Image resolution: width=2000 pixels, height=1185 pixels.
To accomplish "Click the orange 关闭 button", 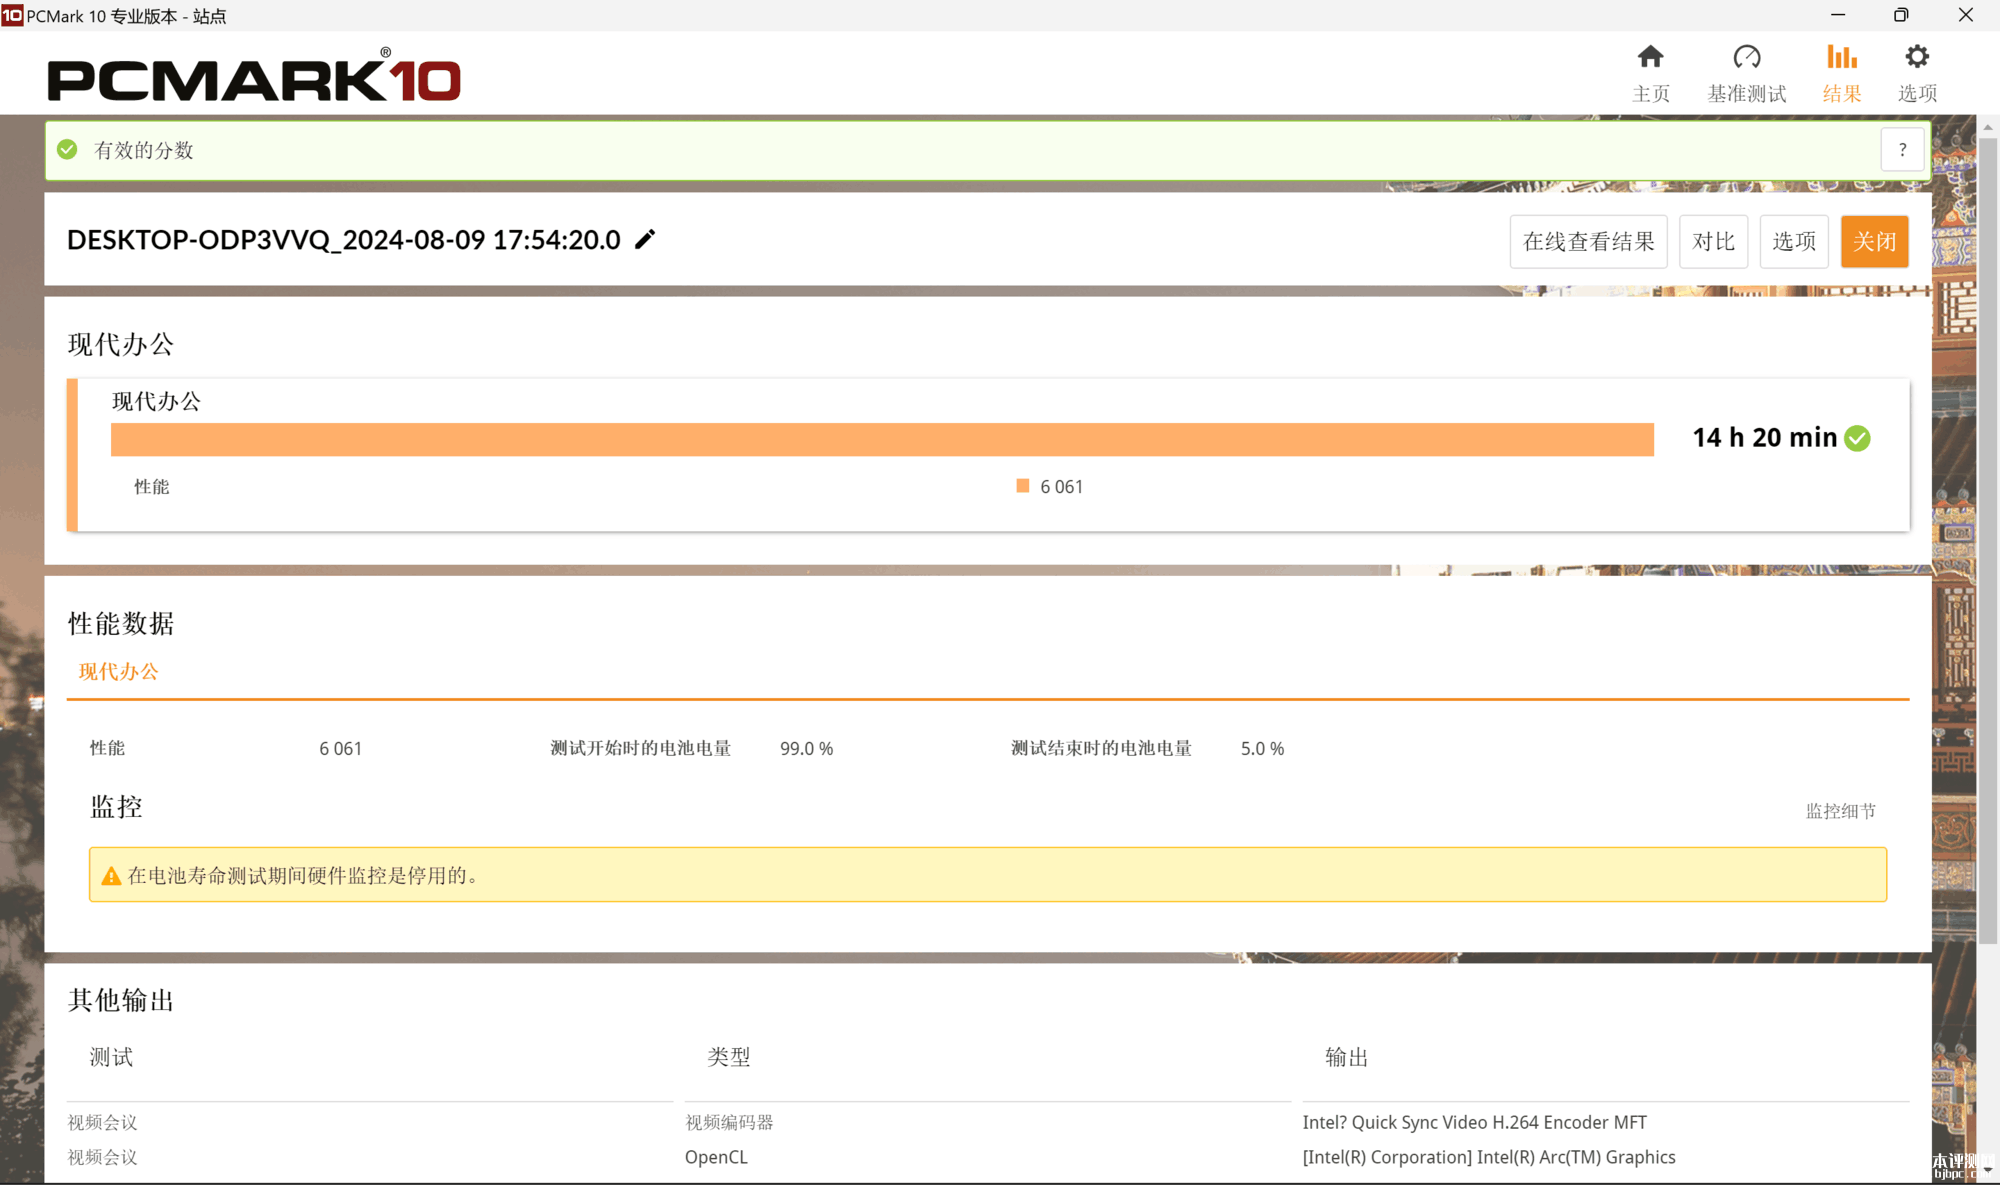I will (1874, 241).
